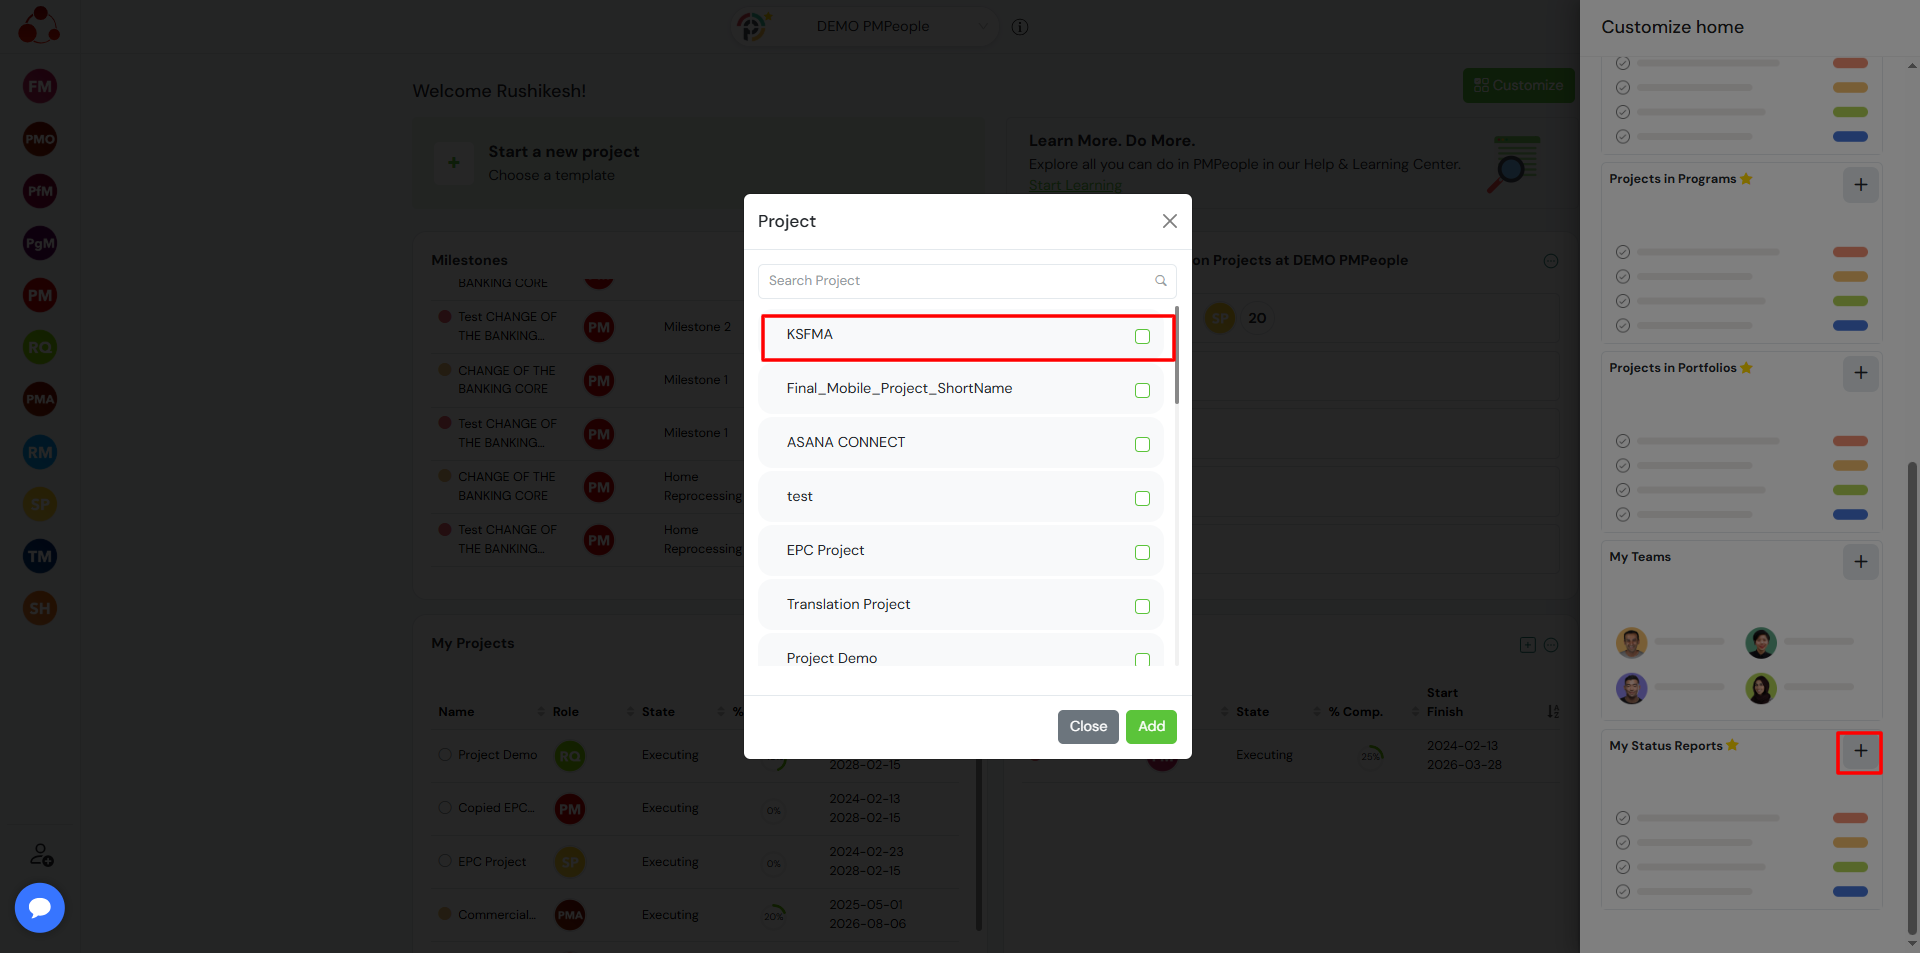Click the search magnifier in Project dialog
This screenshot has width=1920, height=953.
[x=1160, y=281]
